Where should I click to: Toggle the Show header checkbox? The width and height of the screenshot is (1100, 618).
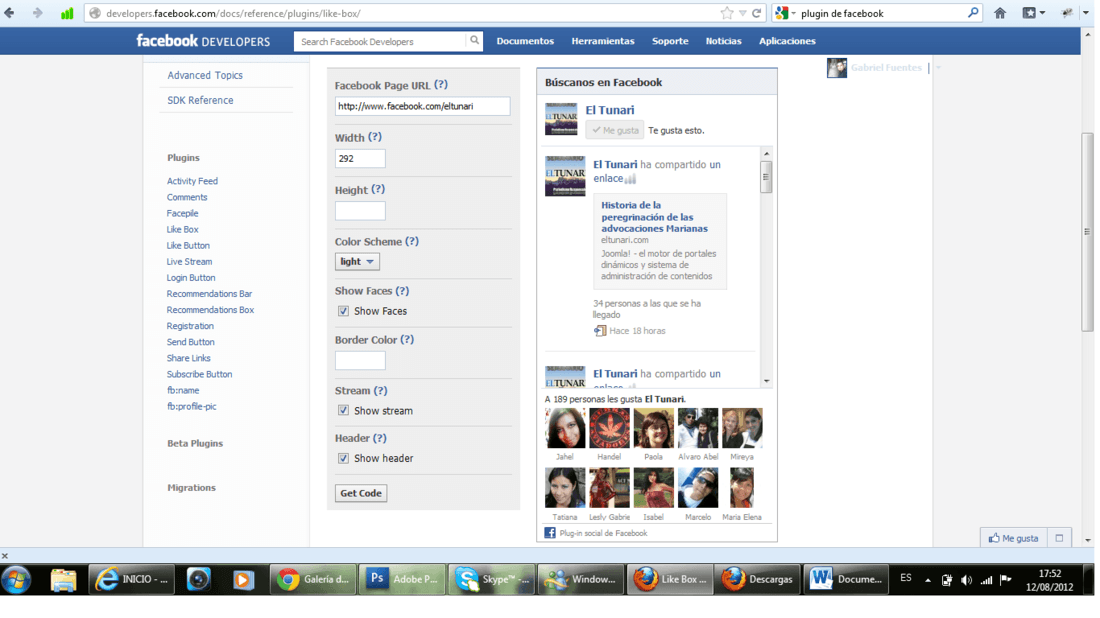coord(343,458)
